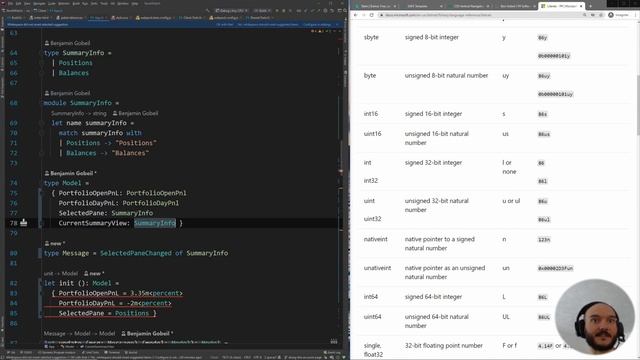Image resolution: width=640 pixels, height=360 pixels.
Task: Click the context action icon on line 78
Action: click(24, 222)
